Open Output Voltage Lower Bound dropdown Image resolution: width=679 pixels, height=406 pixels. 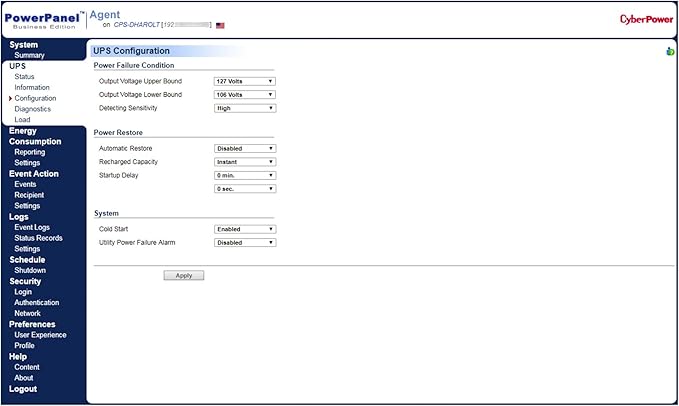tap(245, 95)
